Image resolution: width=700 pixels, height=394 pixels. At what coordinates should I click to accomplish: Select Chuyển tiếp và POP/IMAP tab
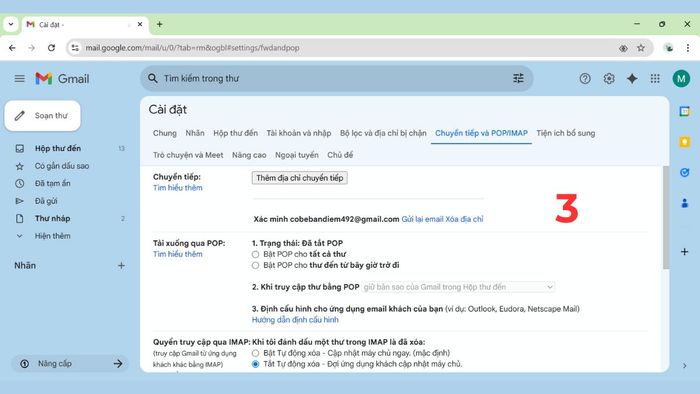click(481, 133)
